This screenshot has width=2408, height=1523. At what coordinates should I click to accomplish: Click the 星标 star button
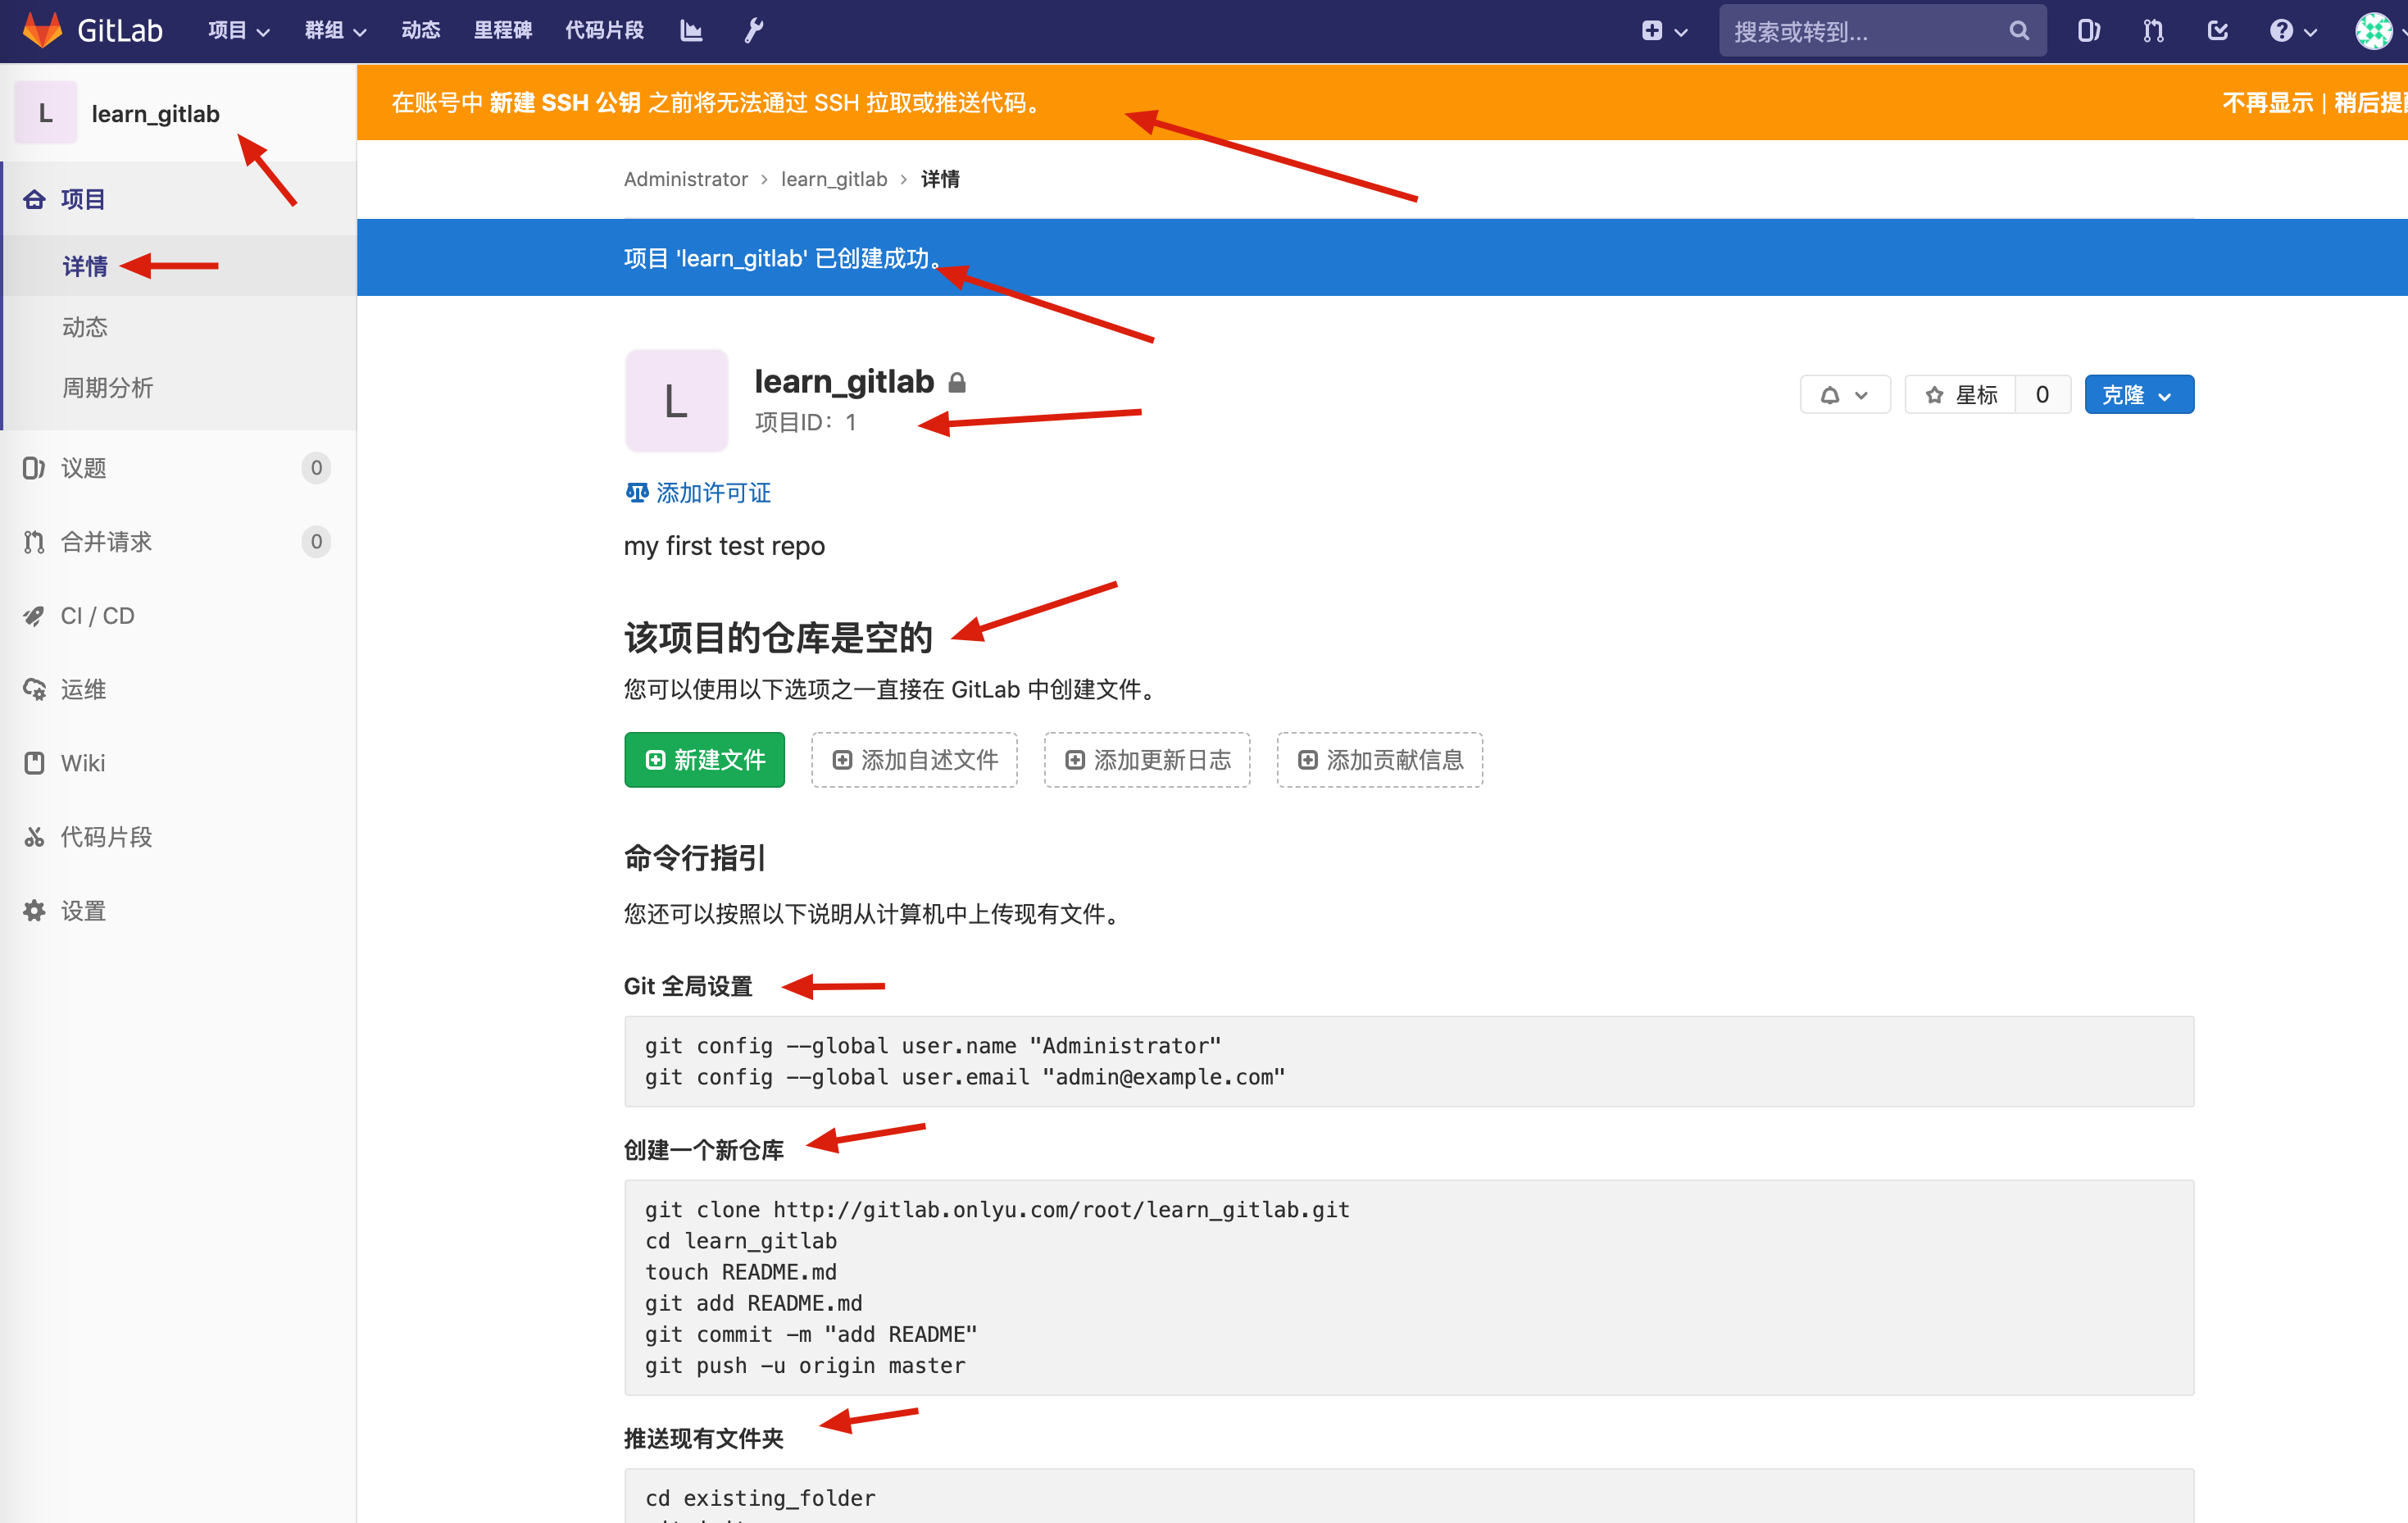pos(1960,395)
